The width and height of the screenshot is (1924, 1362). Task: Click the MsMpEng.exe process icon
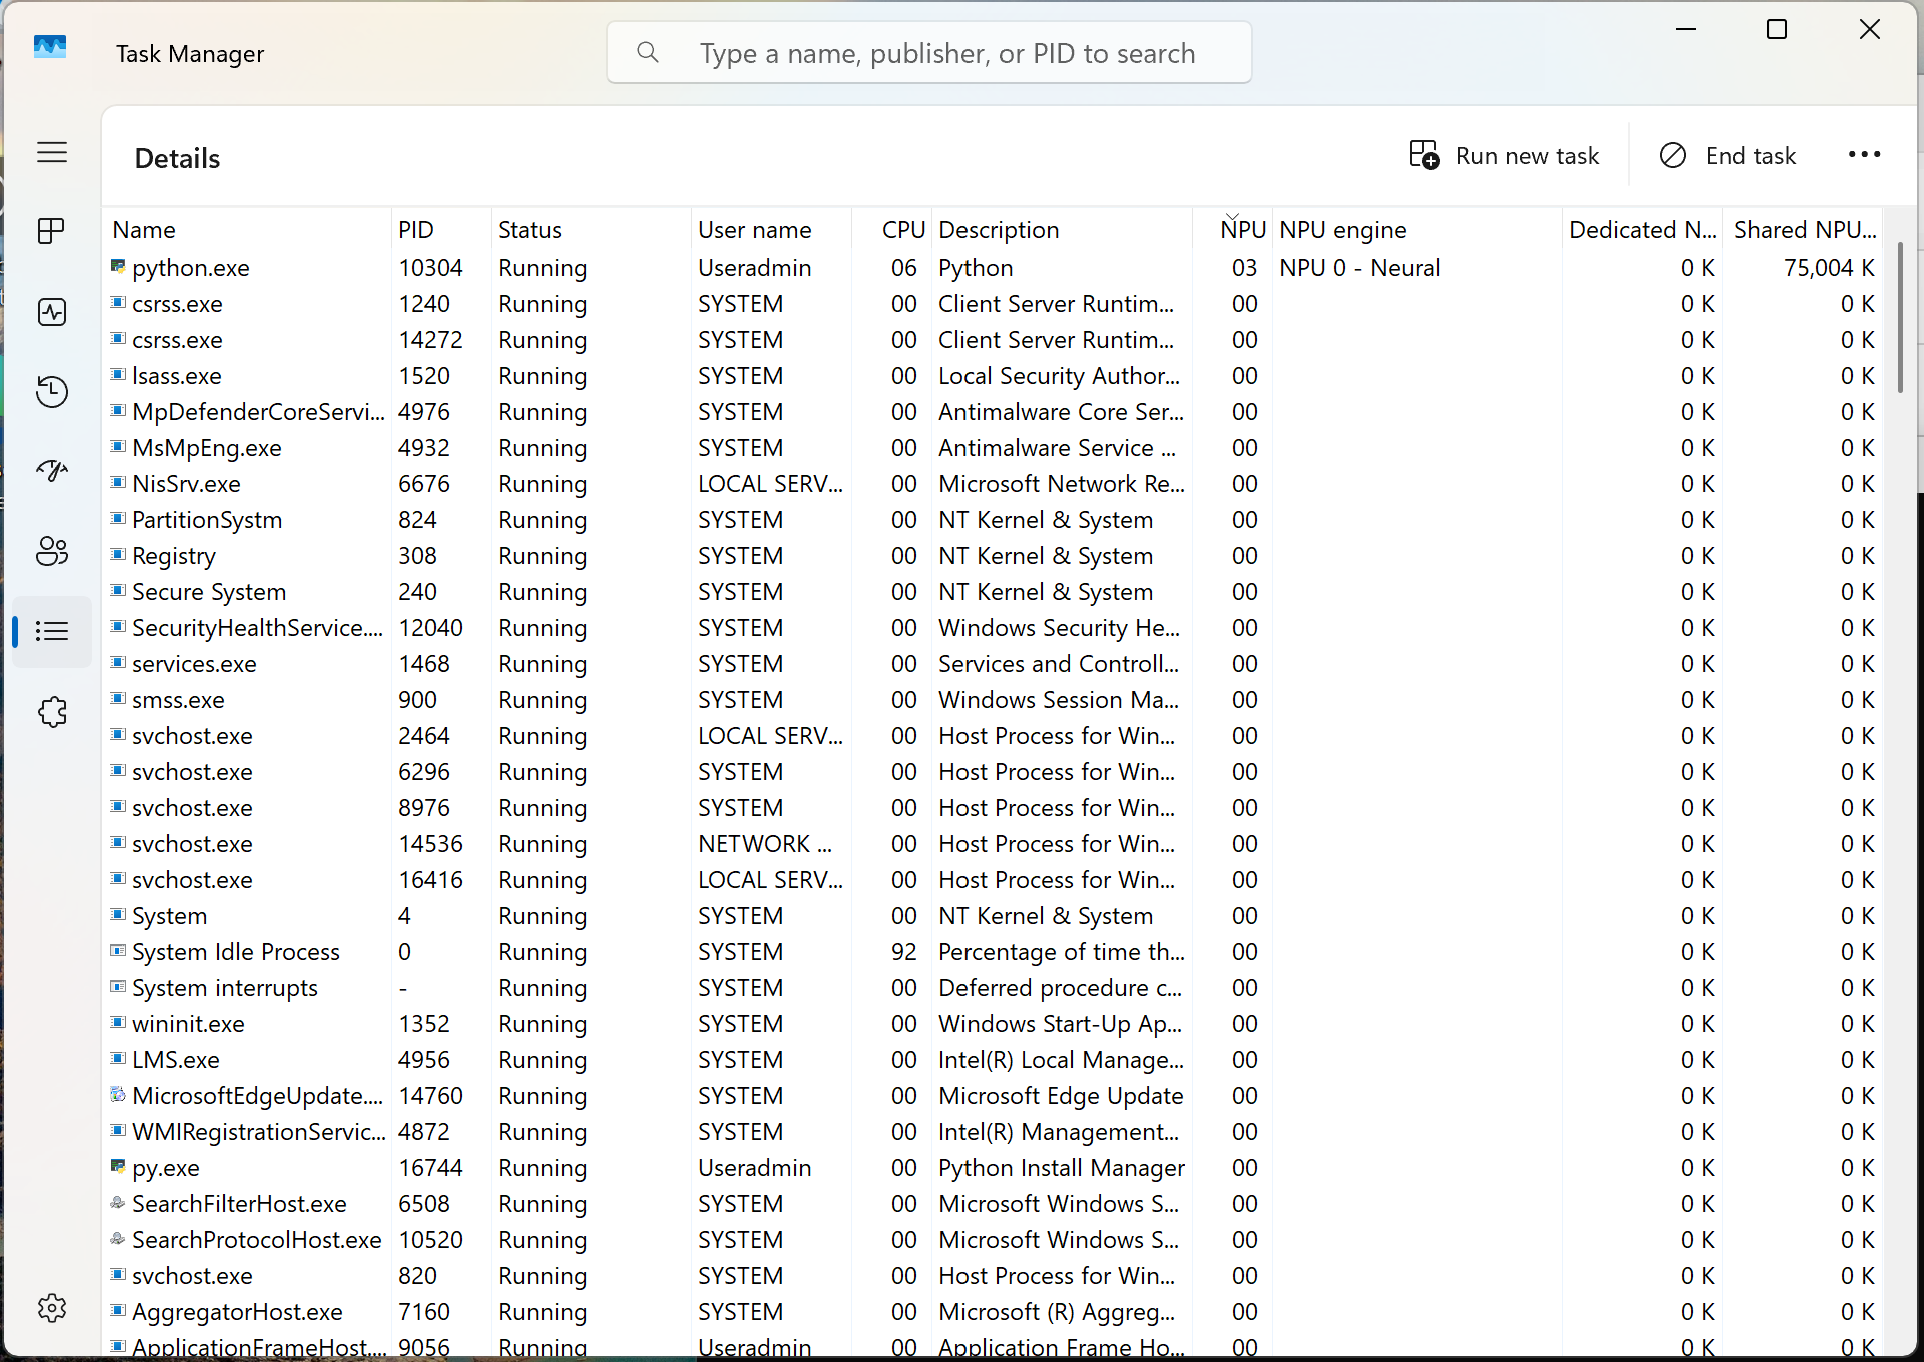[x=118, y=447]
